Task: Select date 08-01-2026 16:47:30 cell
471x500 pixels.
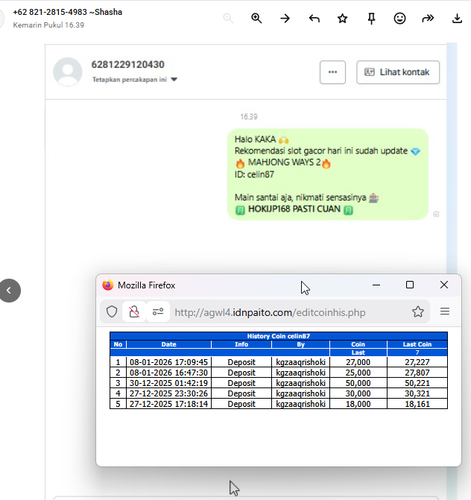Action: pos(169,373)
